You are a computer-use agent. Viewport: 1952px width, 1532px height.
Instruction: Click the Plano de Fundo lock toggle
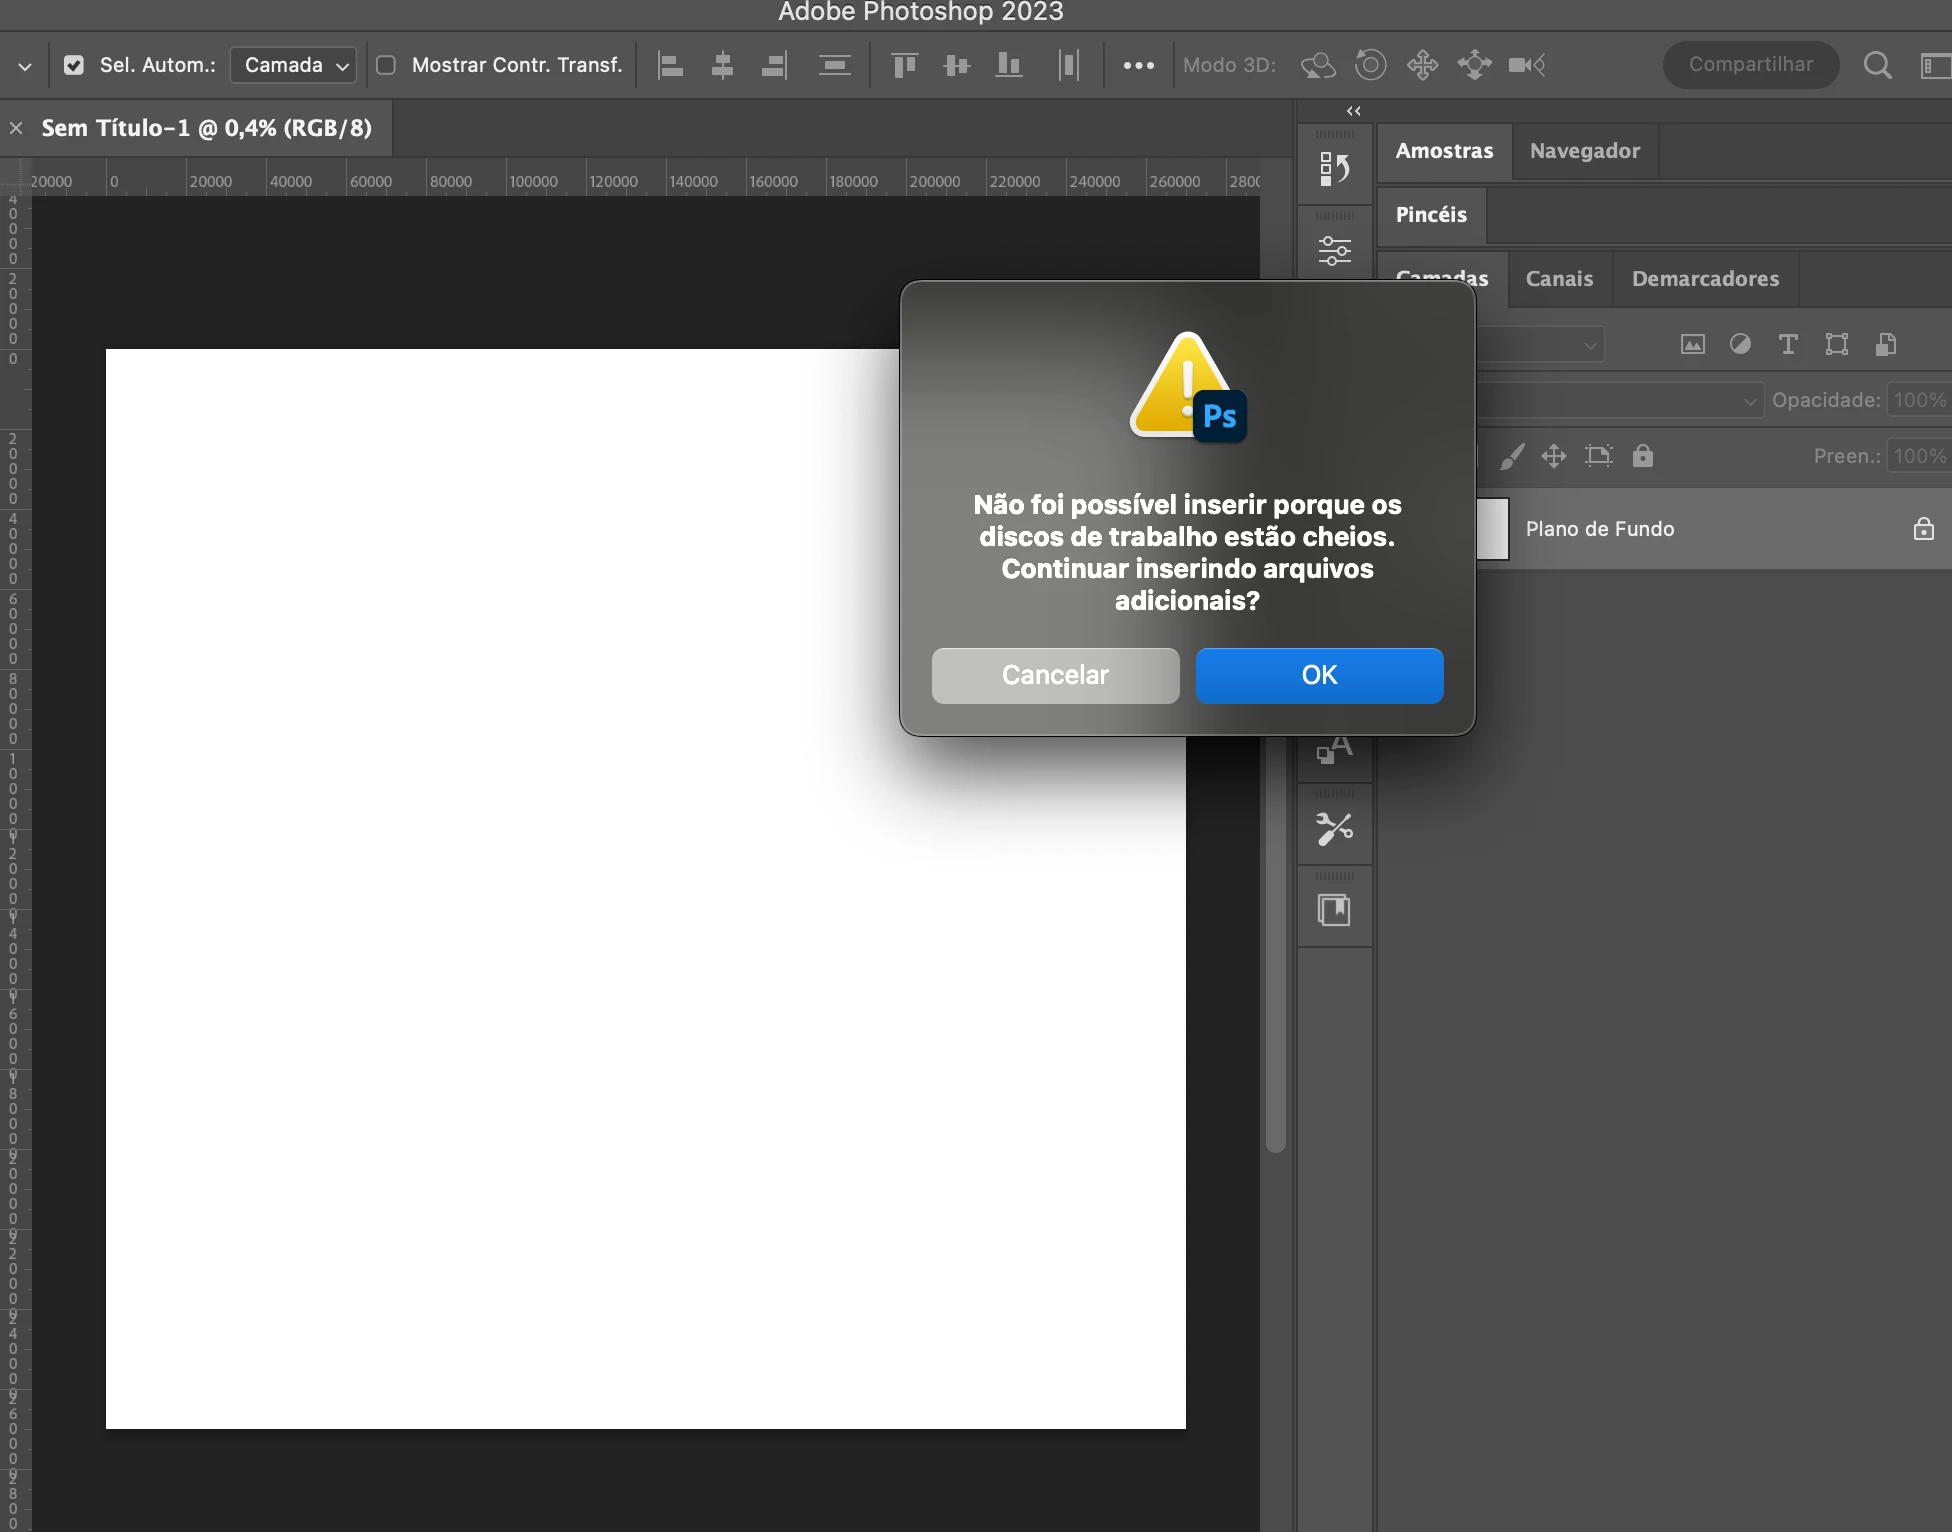point(1923,529)
